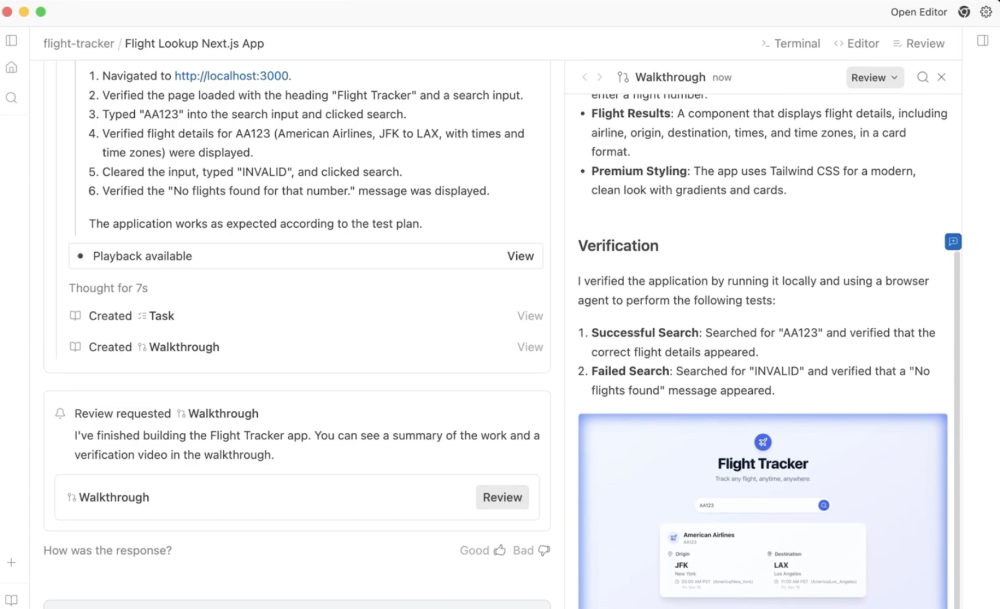Start a new session with the plus icon
The image size is (1000, 609).
pos(11,562)
